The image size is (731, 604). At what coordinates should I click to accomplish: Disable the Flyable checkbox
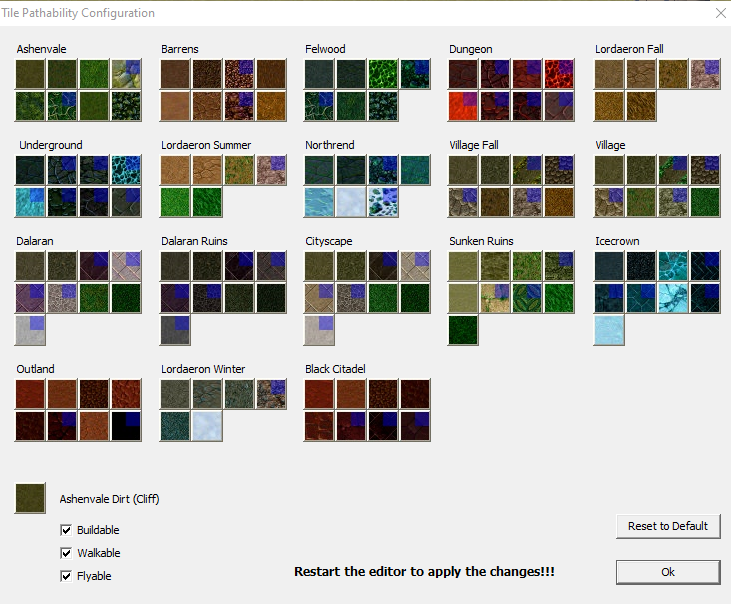(66, 576)
